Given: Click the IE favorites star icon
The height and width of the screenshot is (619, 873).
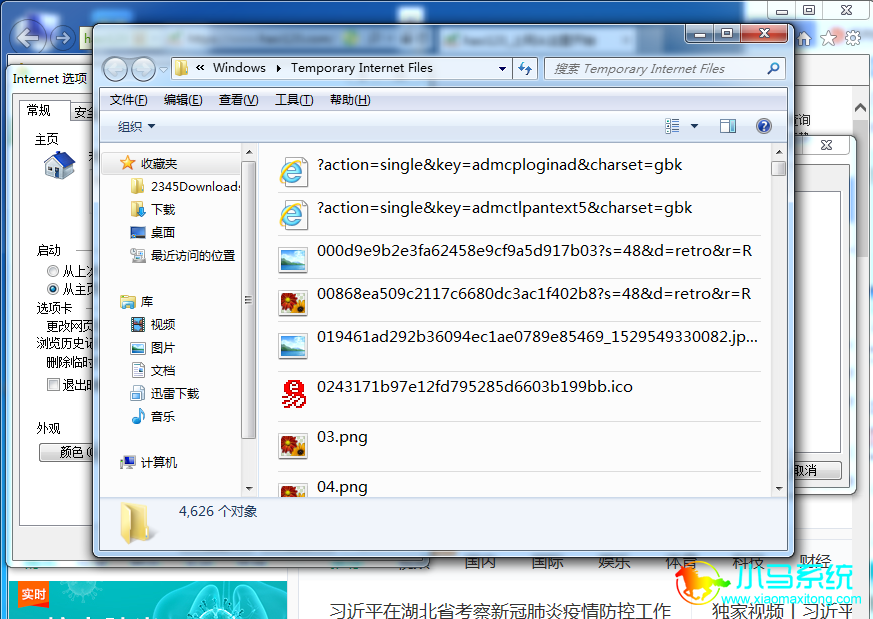Looking at the screenshot, I should pyautogui.click(x=828, y=38).
